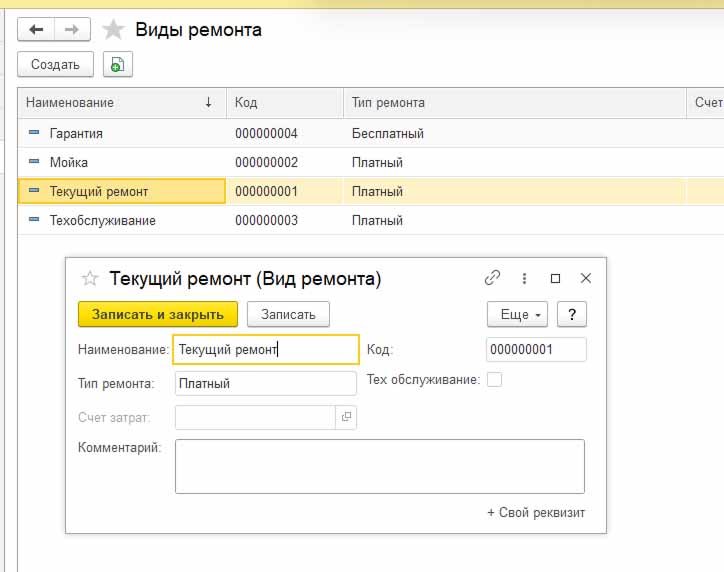The height and width of the screenshot is (572, 724).
Task: Click the forward navigation arrow
Action: 71,30
